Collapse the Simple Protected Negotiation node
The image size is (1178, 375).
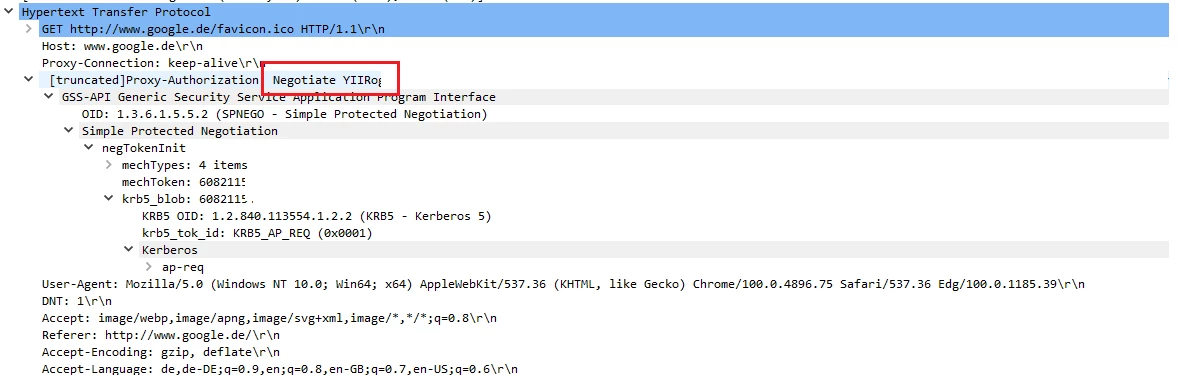[69, 131]
